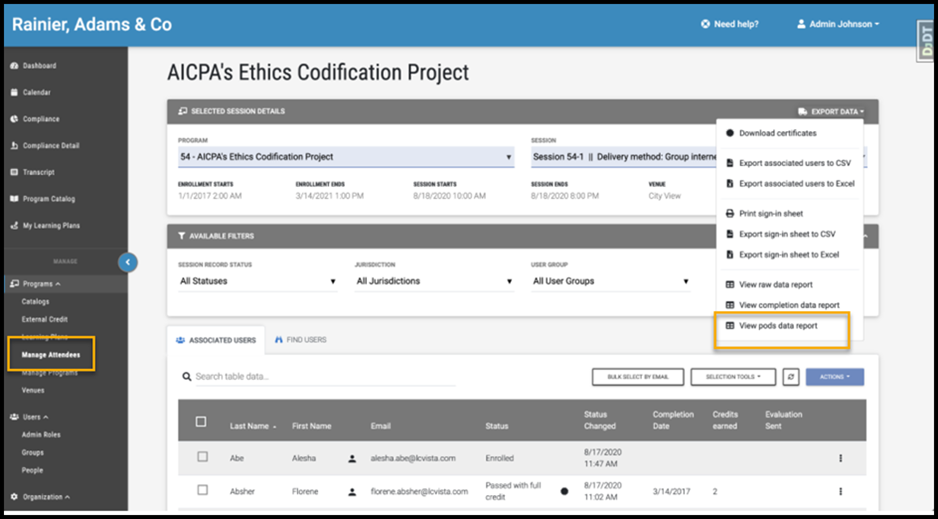Click the Dashboard icon in sidebar

(x=14, y=66)
